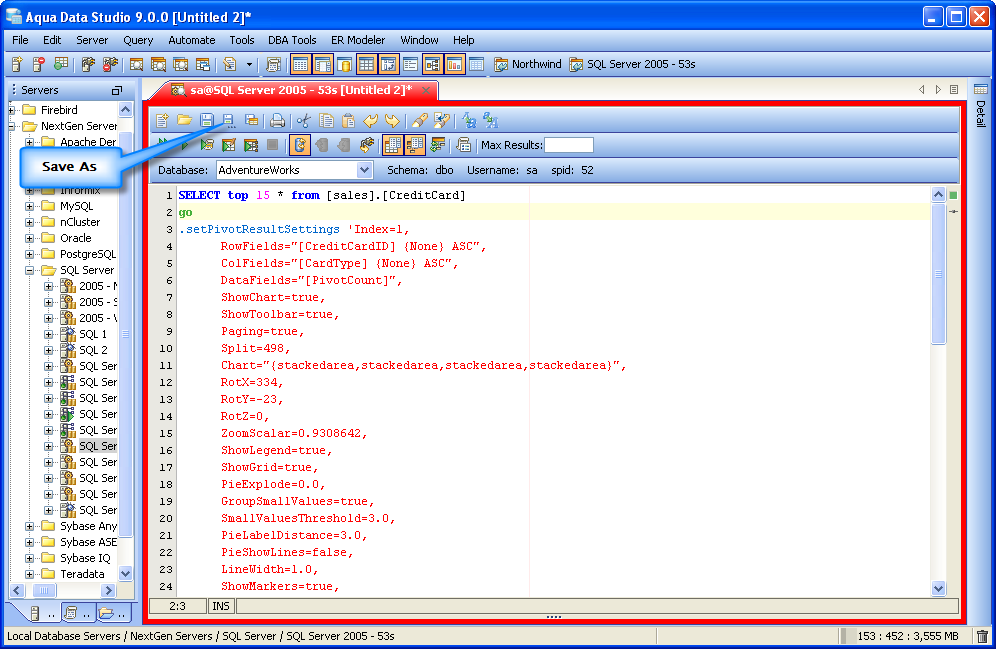
Task: Click the editor scroll down arrow
Action: (x=938, y=589)
